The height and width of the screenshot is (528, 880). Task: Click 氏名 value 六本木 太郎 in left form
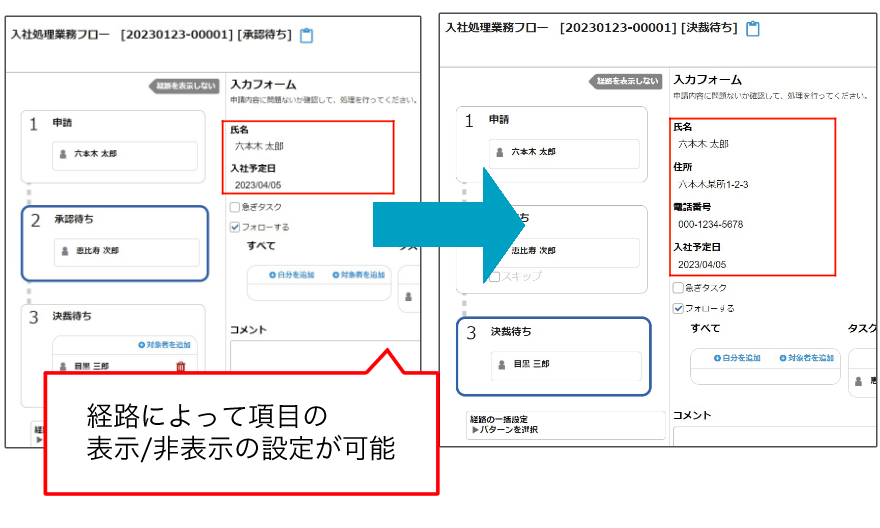coord(259,146)
